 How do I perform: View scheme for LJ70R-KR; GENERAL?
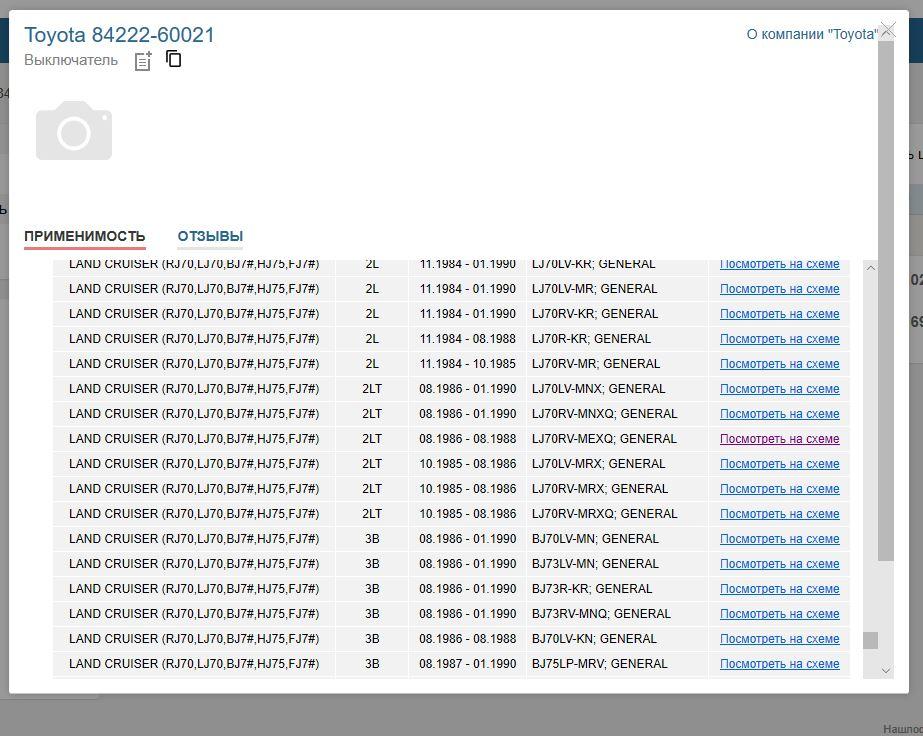pos(779,339)
